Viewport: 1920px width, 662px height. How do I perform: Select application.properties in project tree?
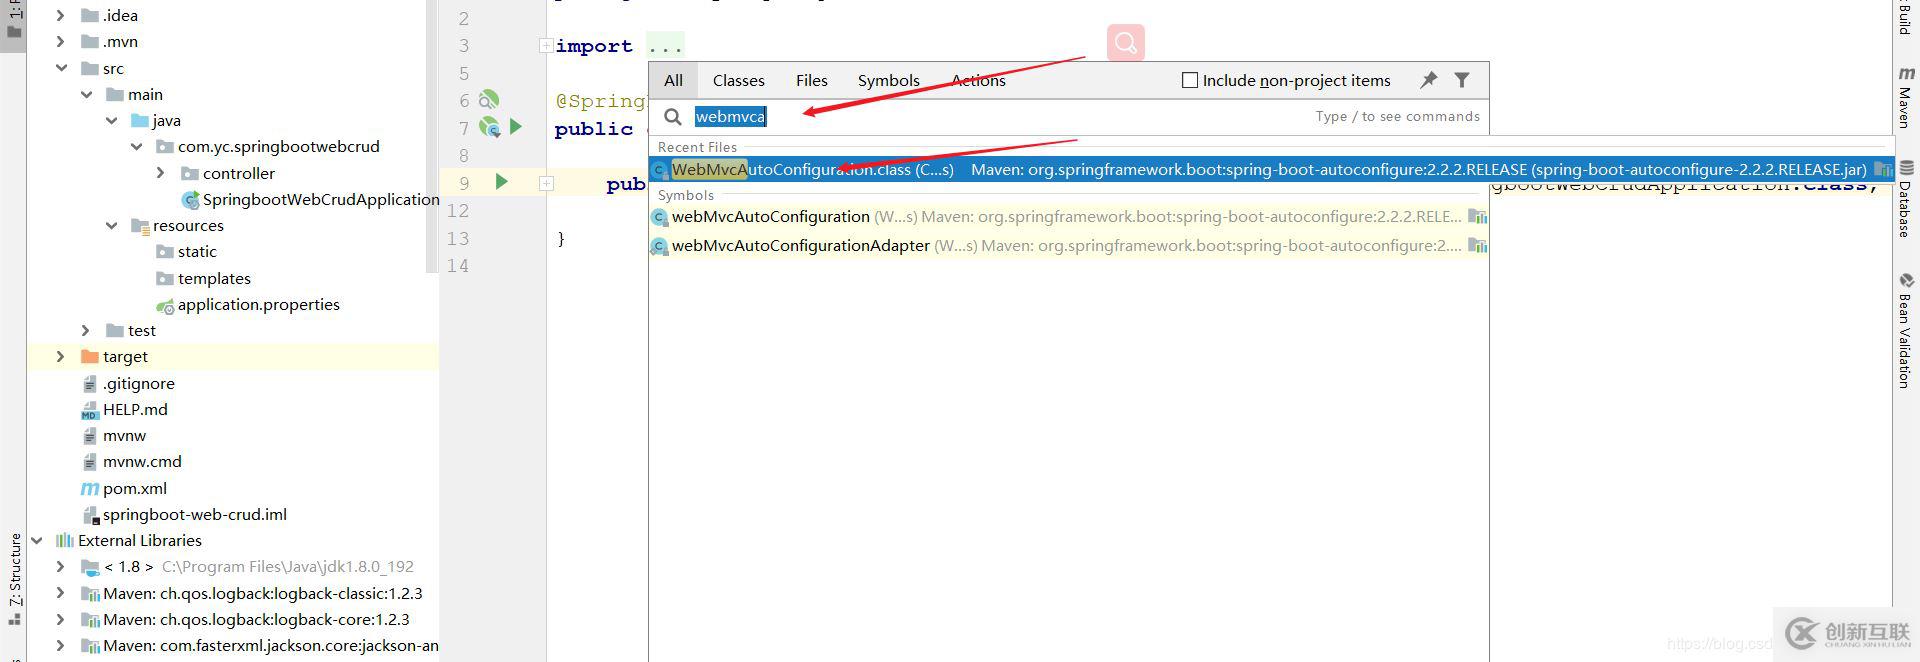(x=258, y=305)
